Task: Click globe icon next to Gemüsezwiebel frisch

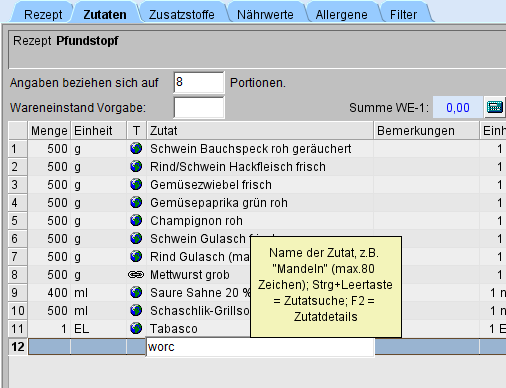Action: [136, 184]
